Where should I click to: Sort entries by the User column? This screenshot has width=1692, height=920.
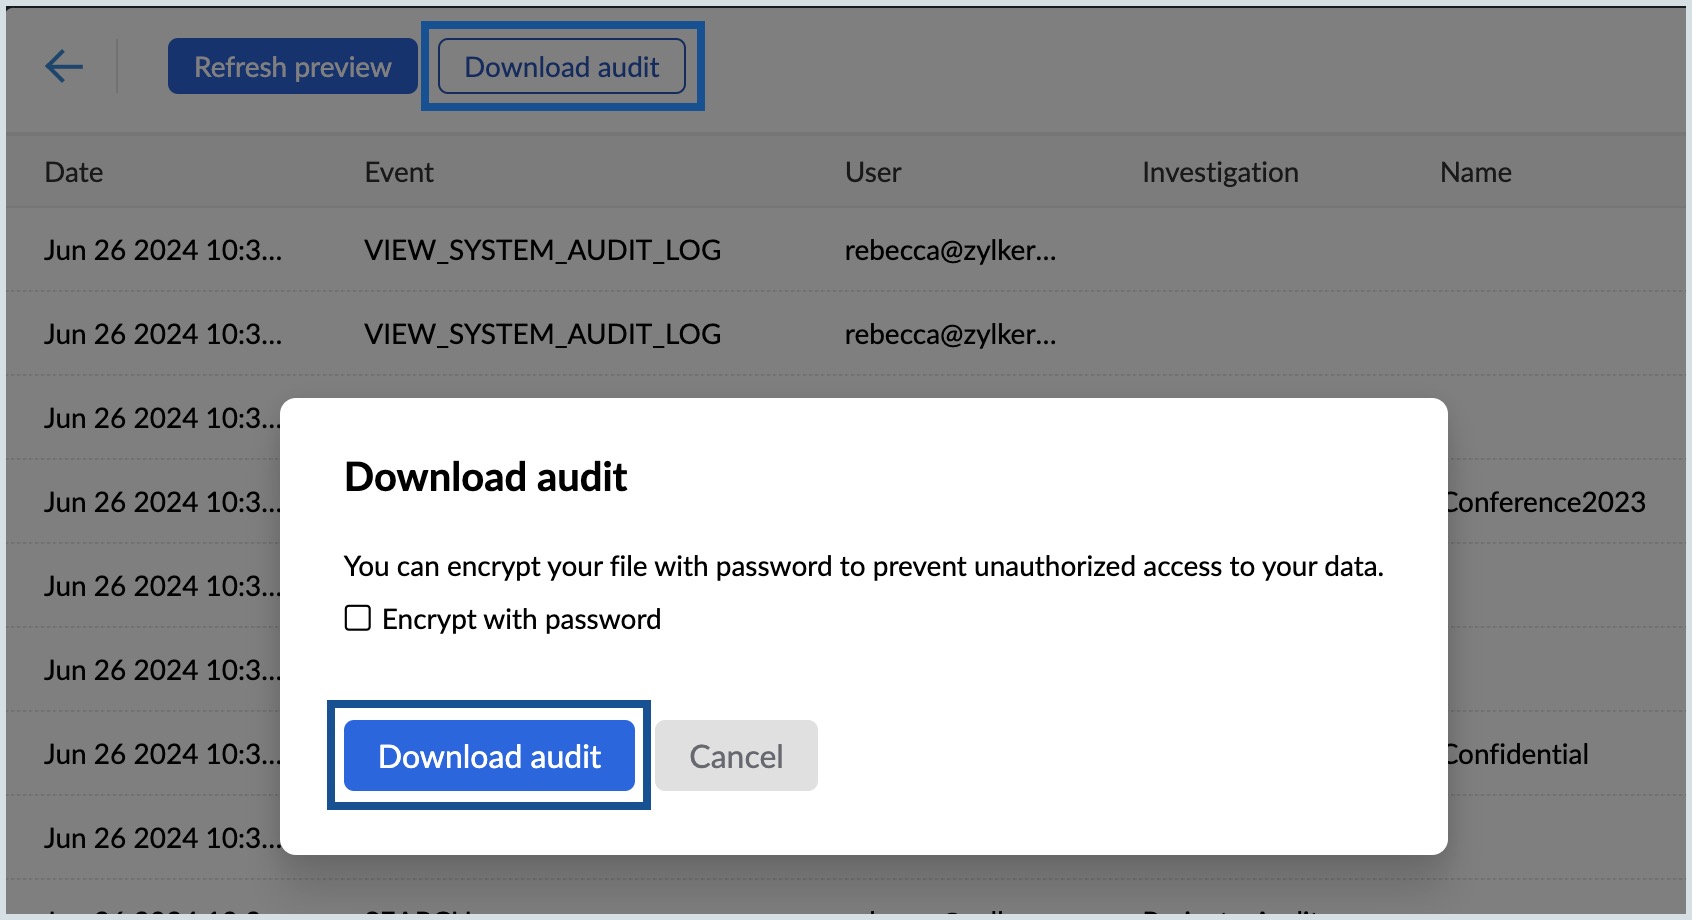[872, 171]
